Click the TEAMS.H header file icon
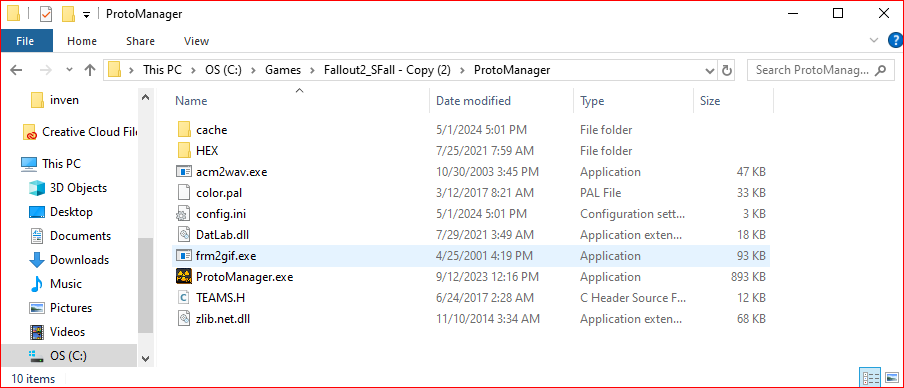904x388 pixels. tap(184, 297)
